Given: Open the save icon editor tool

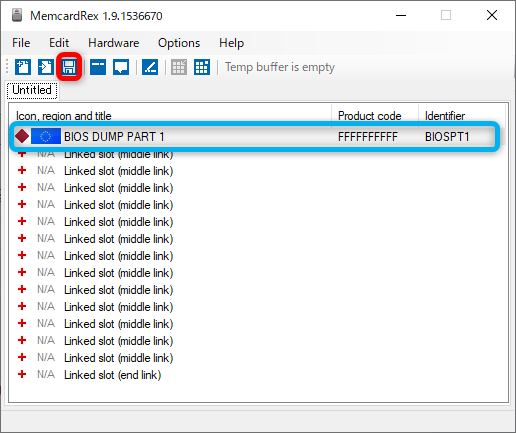Looking at the screenshot, I should click(x=150, y=67).
